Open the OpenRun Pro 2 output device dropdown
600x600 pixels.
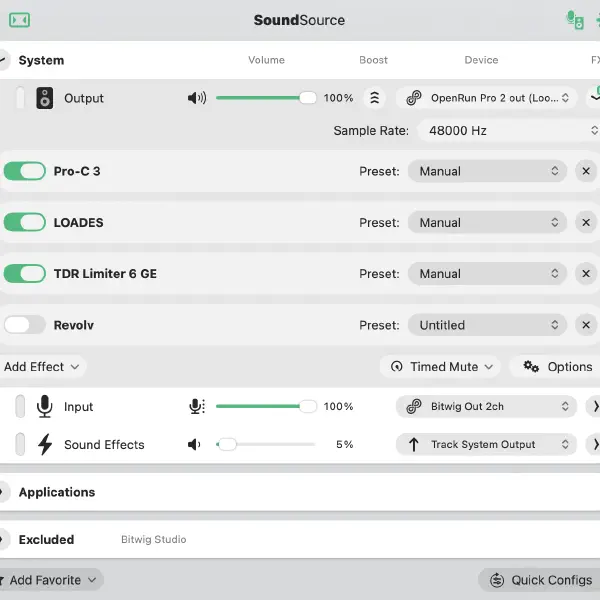click(486, 98)
